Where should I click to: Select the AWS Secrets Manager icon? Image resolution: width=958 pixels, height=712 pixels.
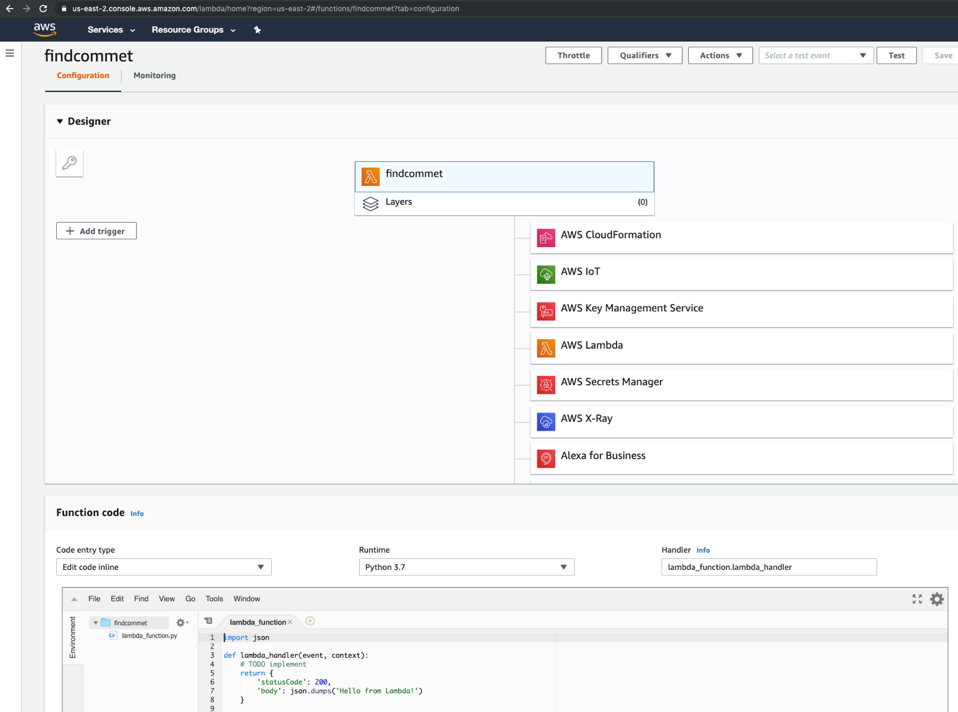[x=546, y=384]
